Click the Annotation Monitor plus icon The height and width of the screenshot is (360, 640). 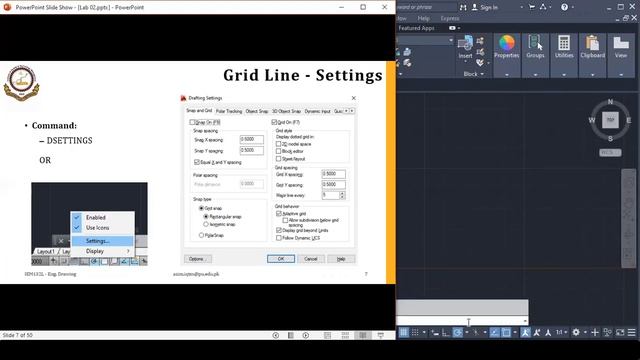(x=595, y=332)
